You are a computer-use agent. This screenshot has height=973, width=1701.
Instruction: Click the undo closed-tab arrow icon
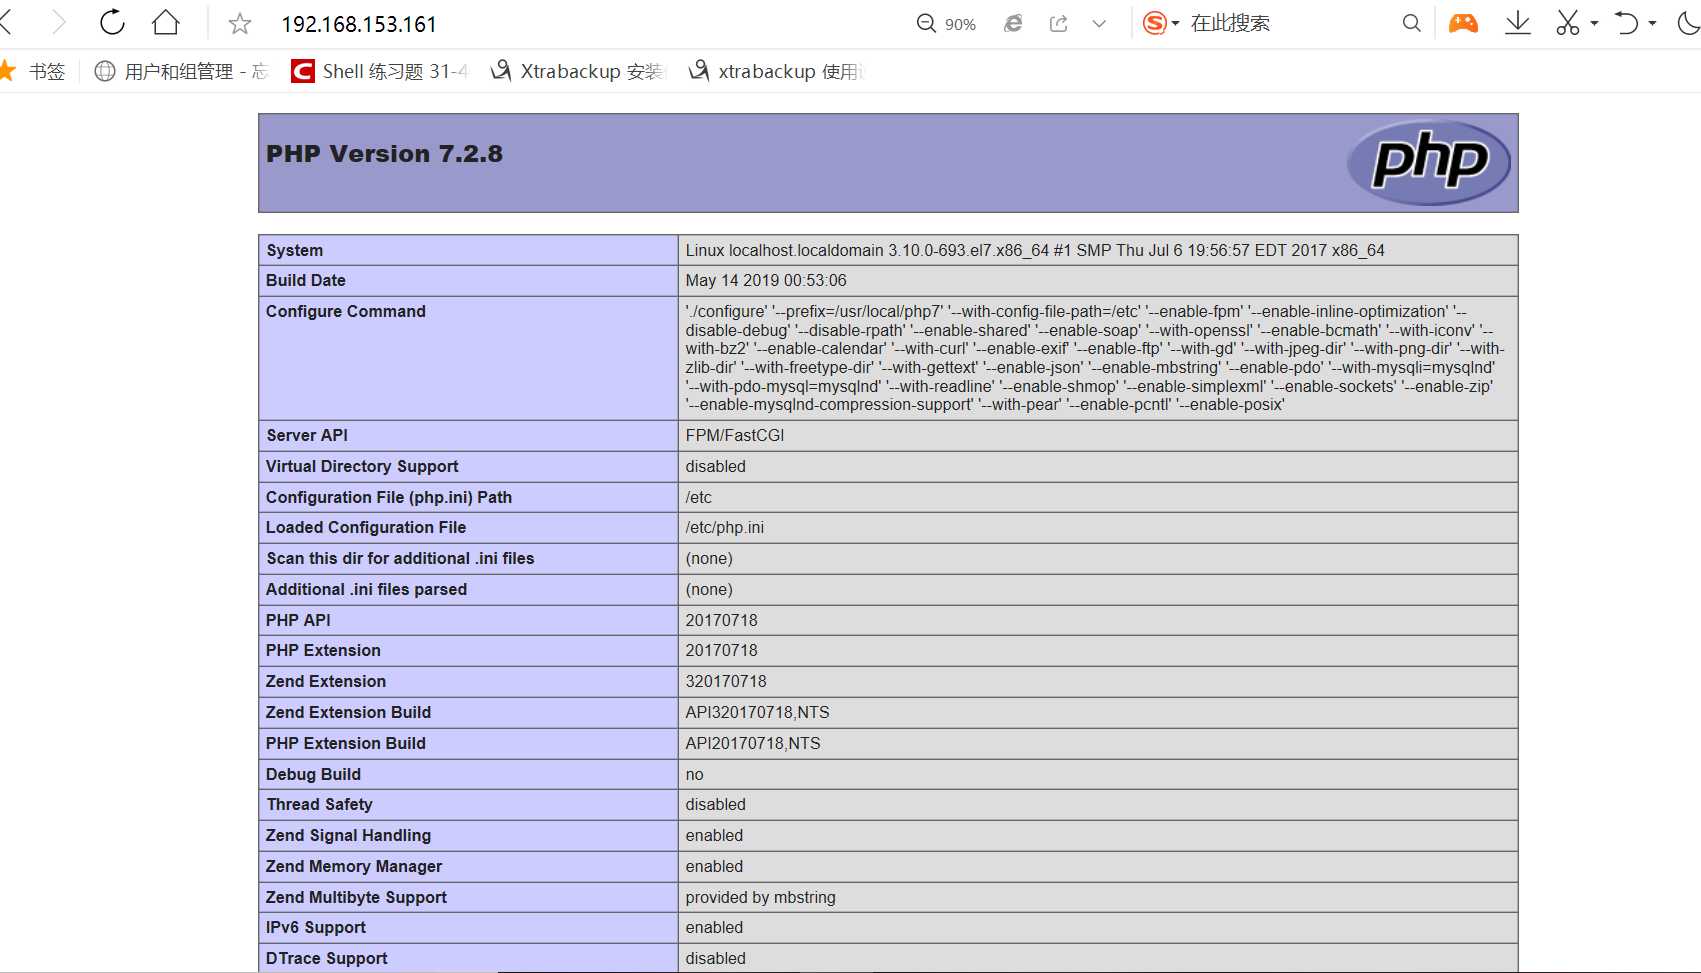1626,23
